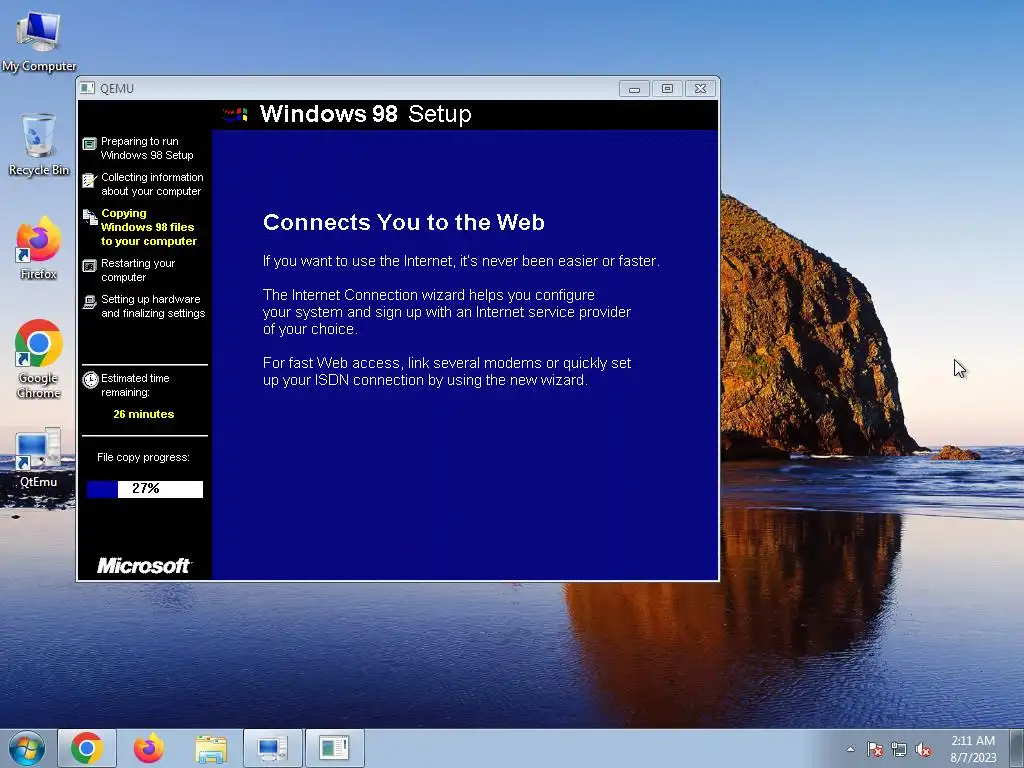The width and height of the screenshot is (1024, 768).
Task: Open the My Computer desktop icon
Action: pos(39,40)
